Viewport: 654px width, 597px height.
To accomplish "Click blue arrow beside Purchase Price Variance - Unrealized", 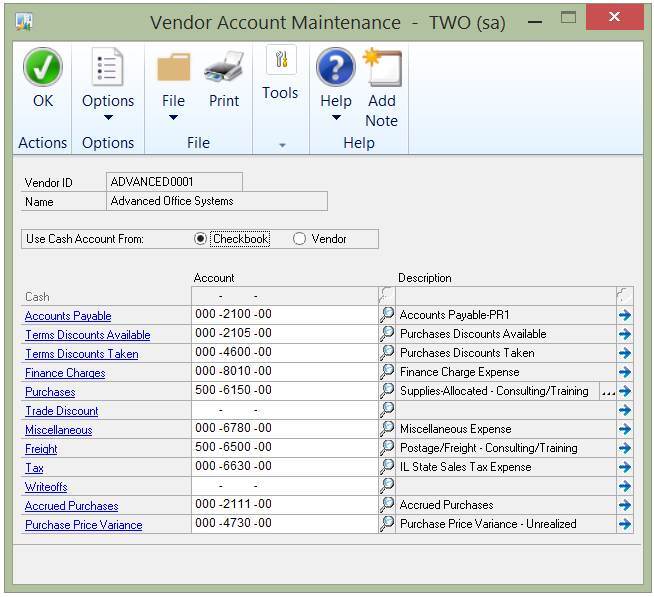I will [625, 524].
